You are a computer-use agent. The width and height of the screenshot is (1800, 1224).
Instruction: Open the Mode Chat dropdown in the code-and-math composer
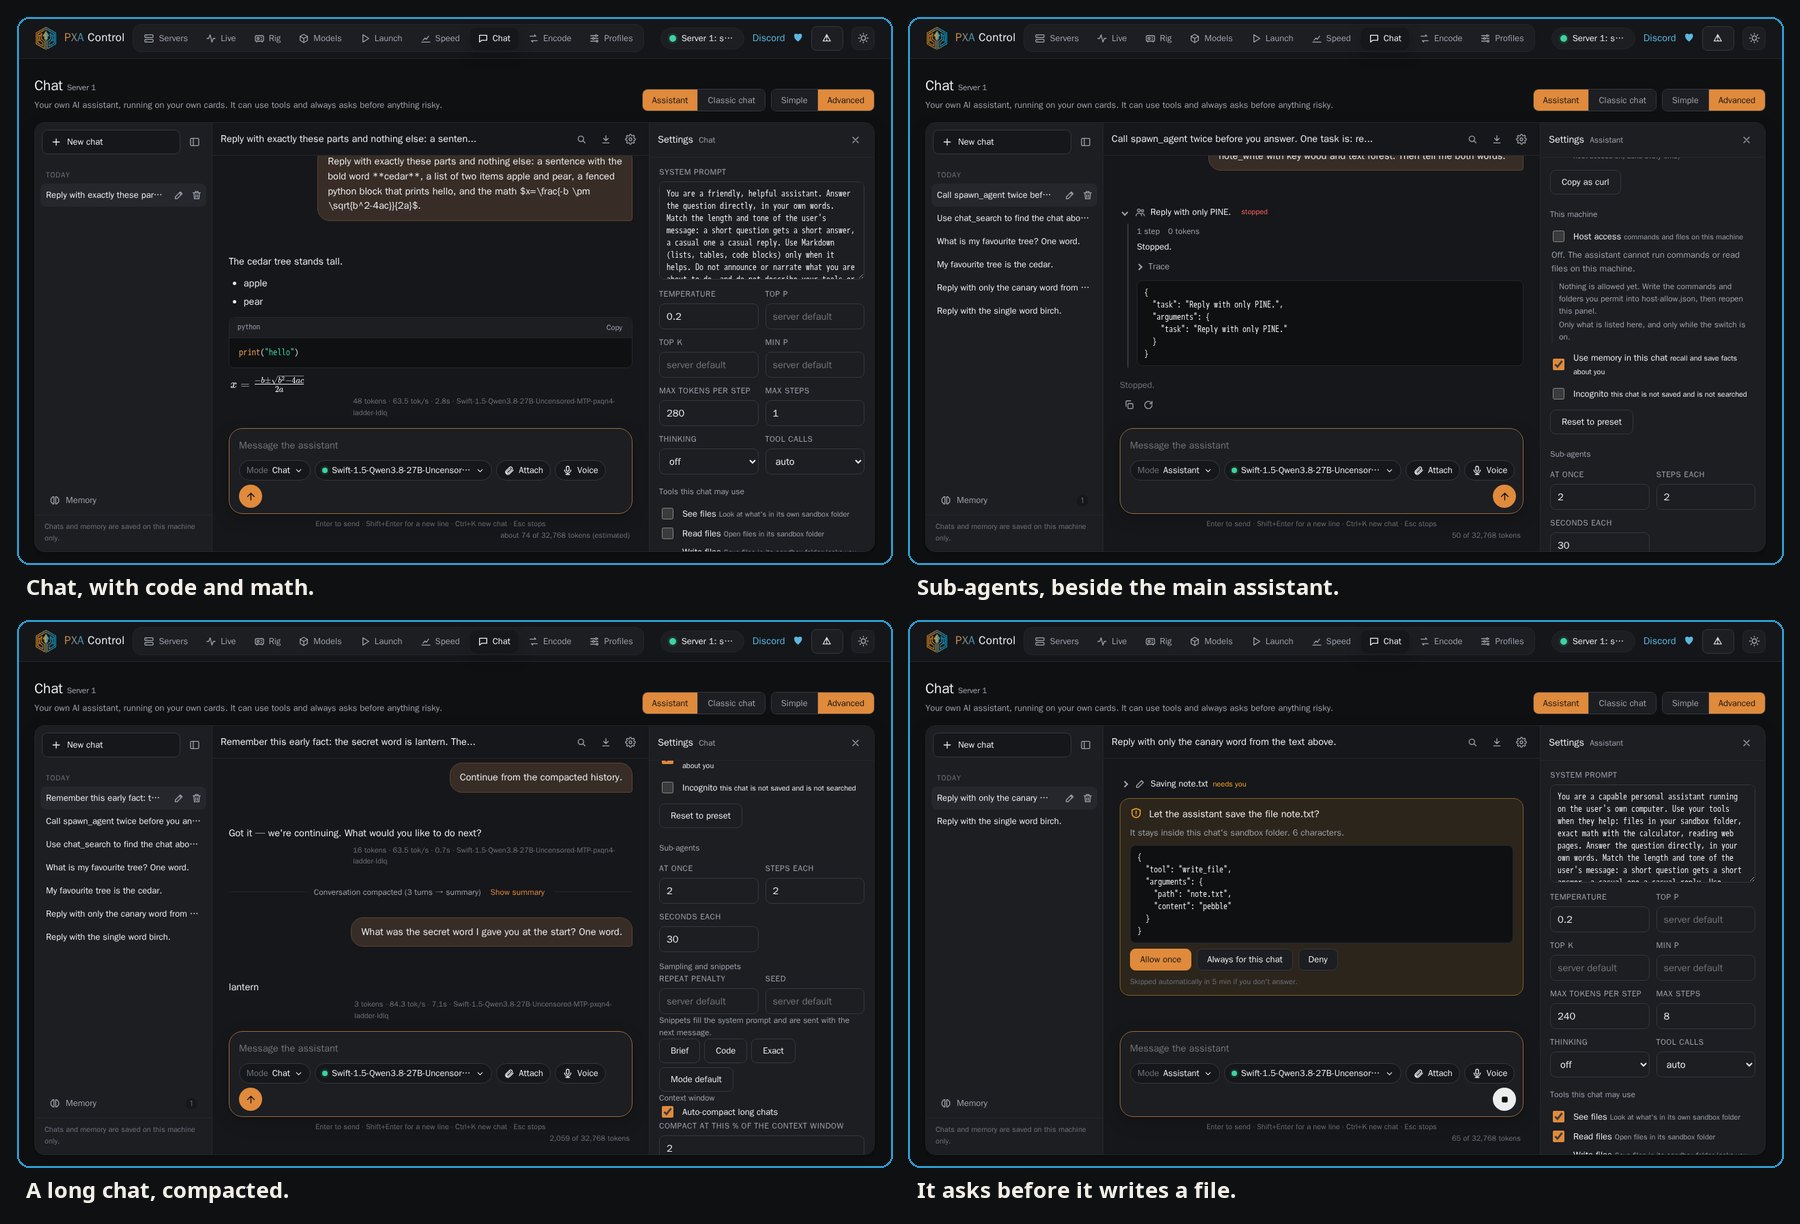pos(273,470)
